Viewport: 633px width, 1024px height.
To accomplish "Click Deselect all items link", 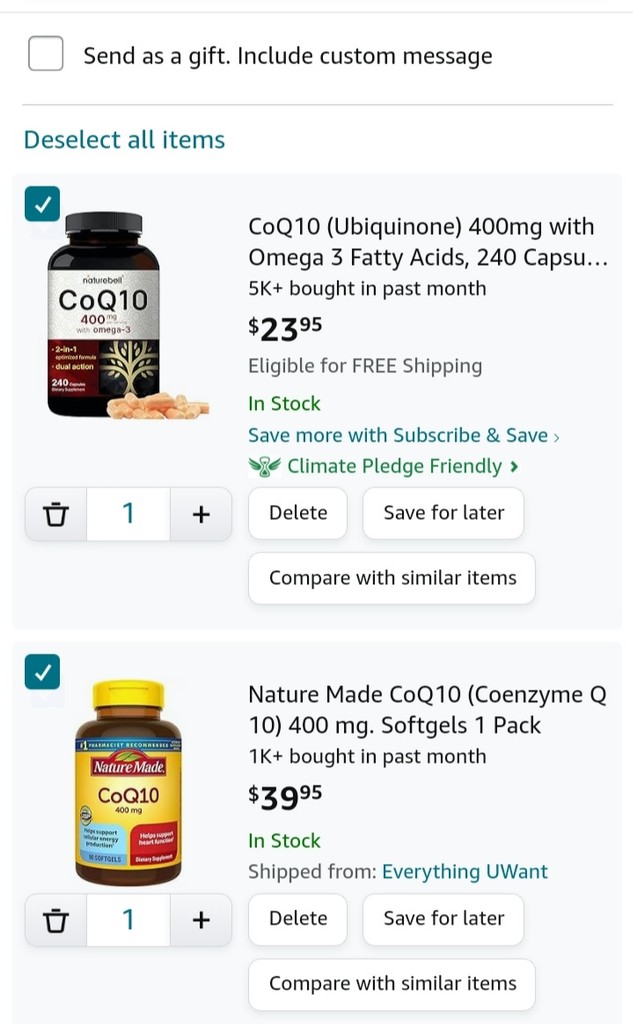I will [x=124, y=140].
